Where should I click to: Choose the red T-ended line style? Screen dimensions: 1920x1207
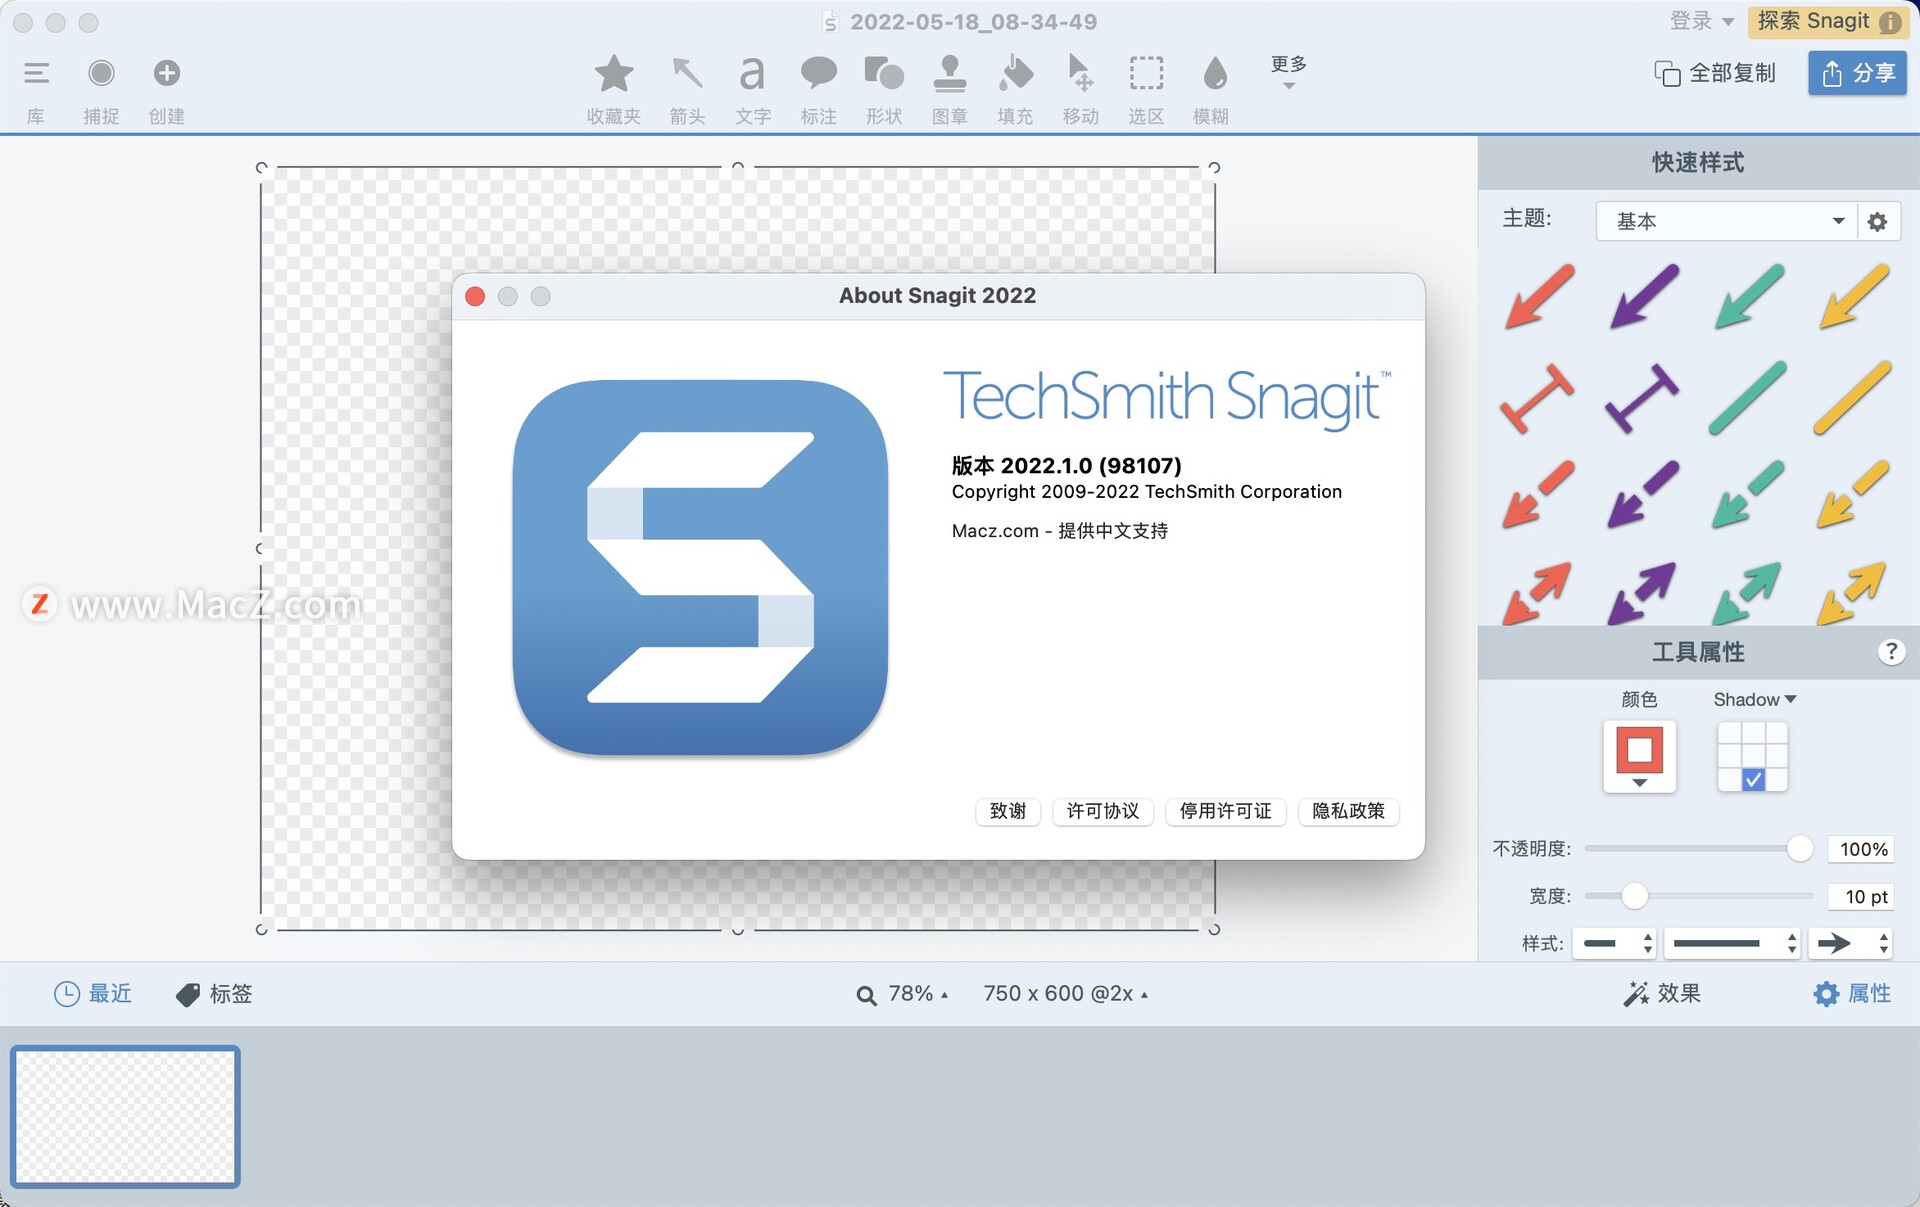(1538, 397)
